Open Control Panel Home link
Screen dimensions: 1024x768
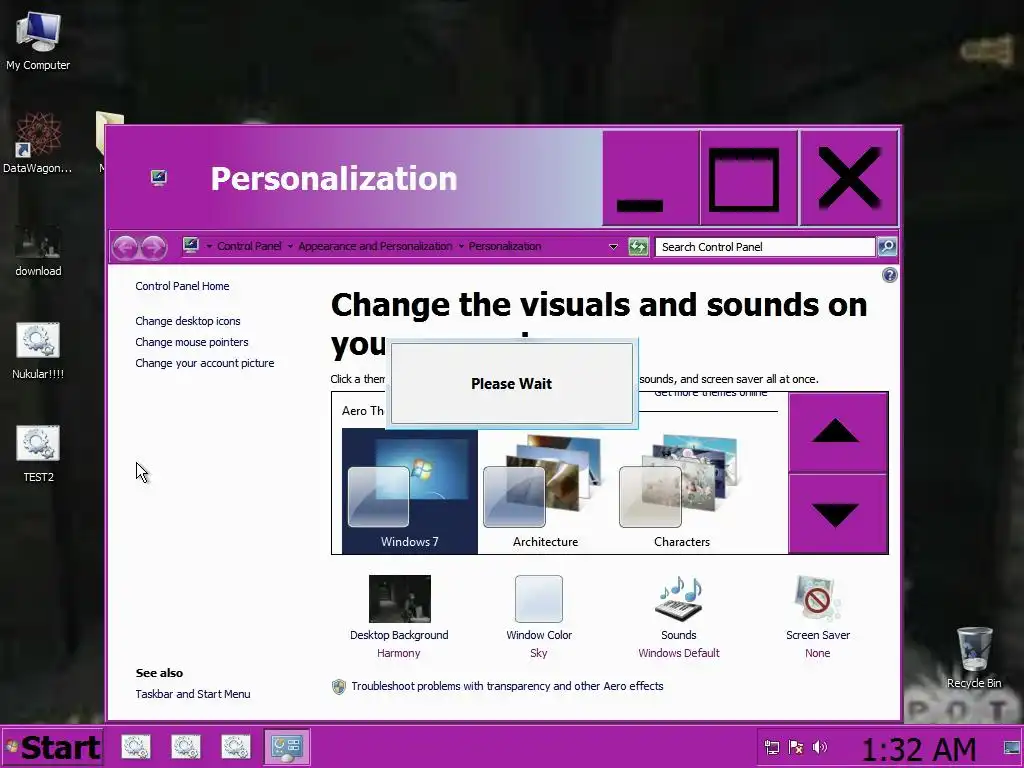[182, 286]
